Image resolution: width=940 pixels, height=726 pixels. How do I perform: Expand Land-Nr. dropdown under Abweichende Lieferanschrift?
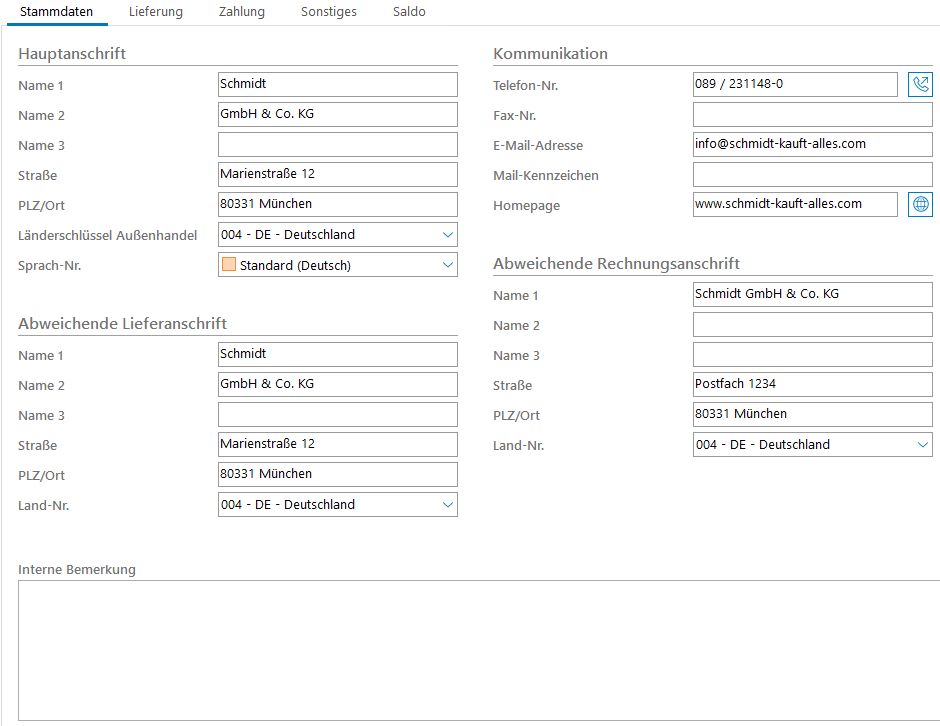click(447, 505)
